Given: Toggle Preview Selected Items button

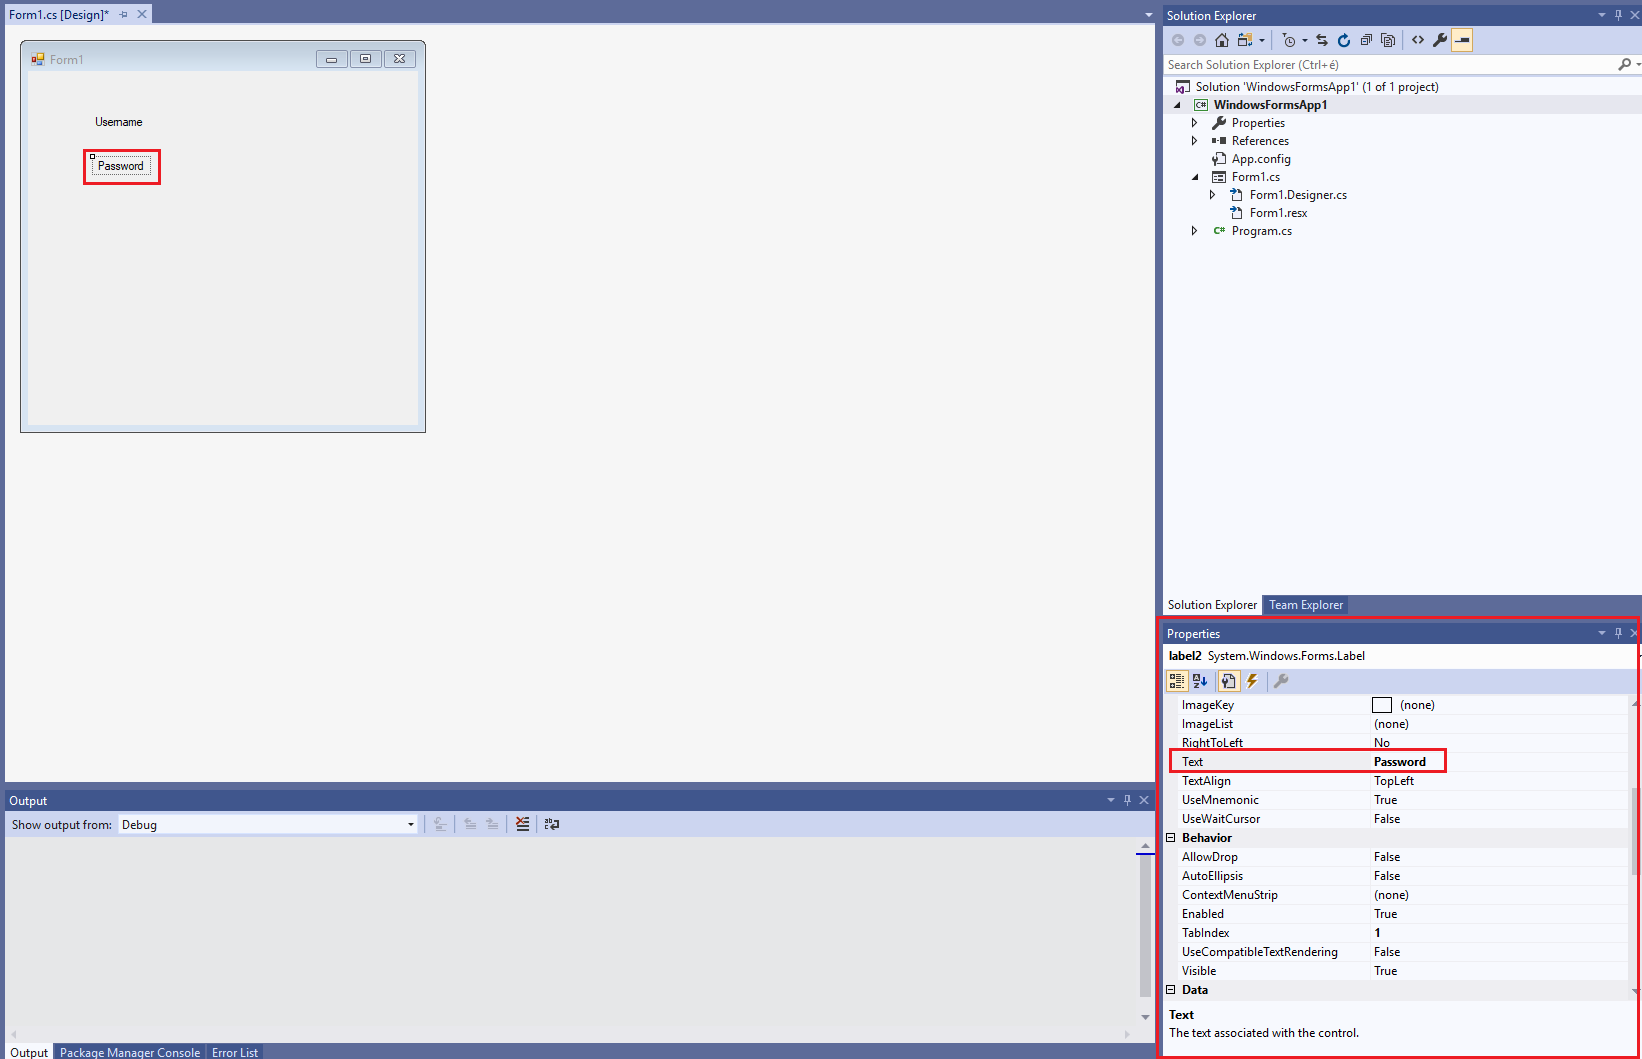Looking at the screenshot, I should 1462,40.
